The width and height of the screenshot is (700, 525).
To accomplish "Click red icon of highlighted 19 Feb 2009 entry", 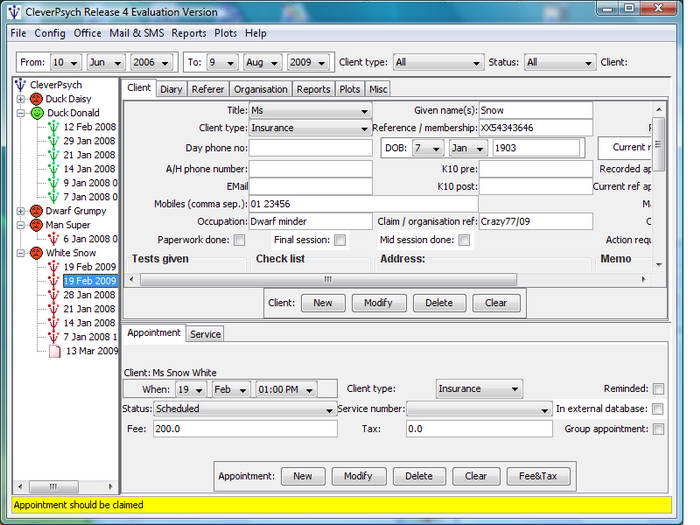I will 54,281.
